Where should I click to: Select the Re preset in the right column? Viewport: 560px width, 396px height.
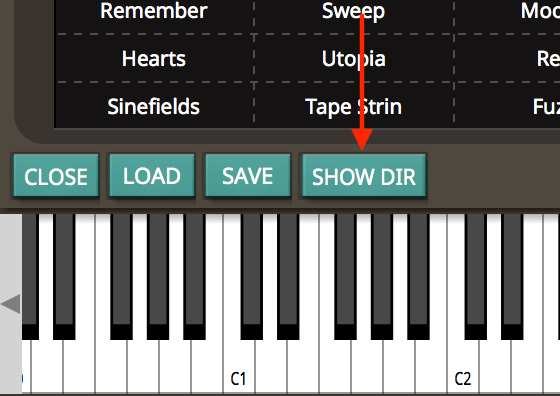point(548,59)
